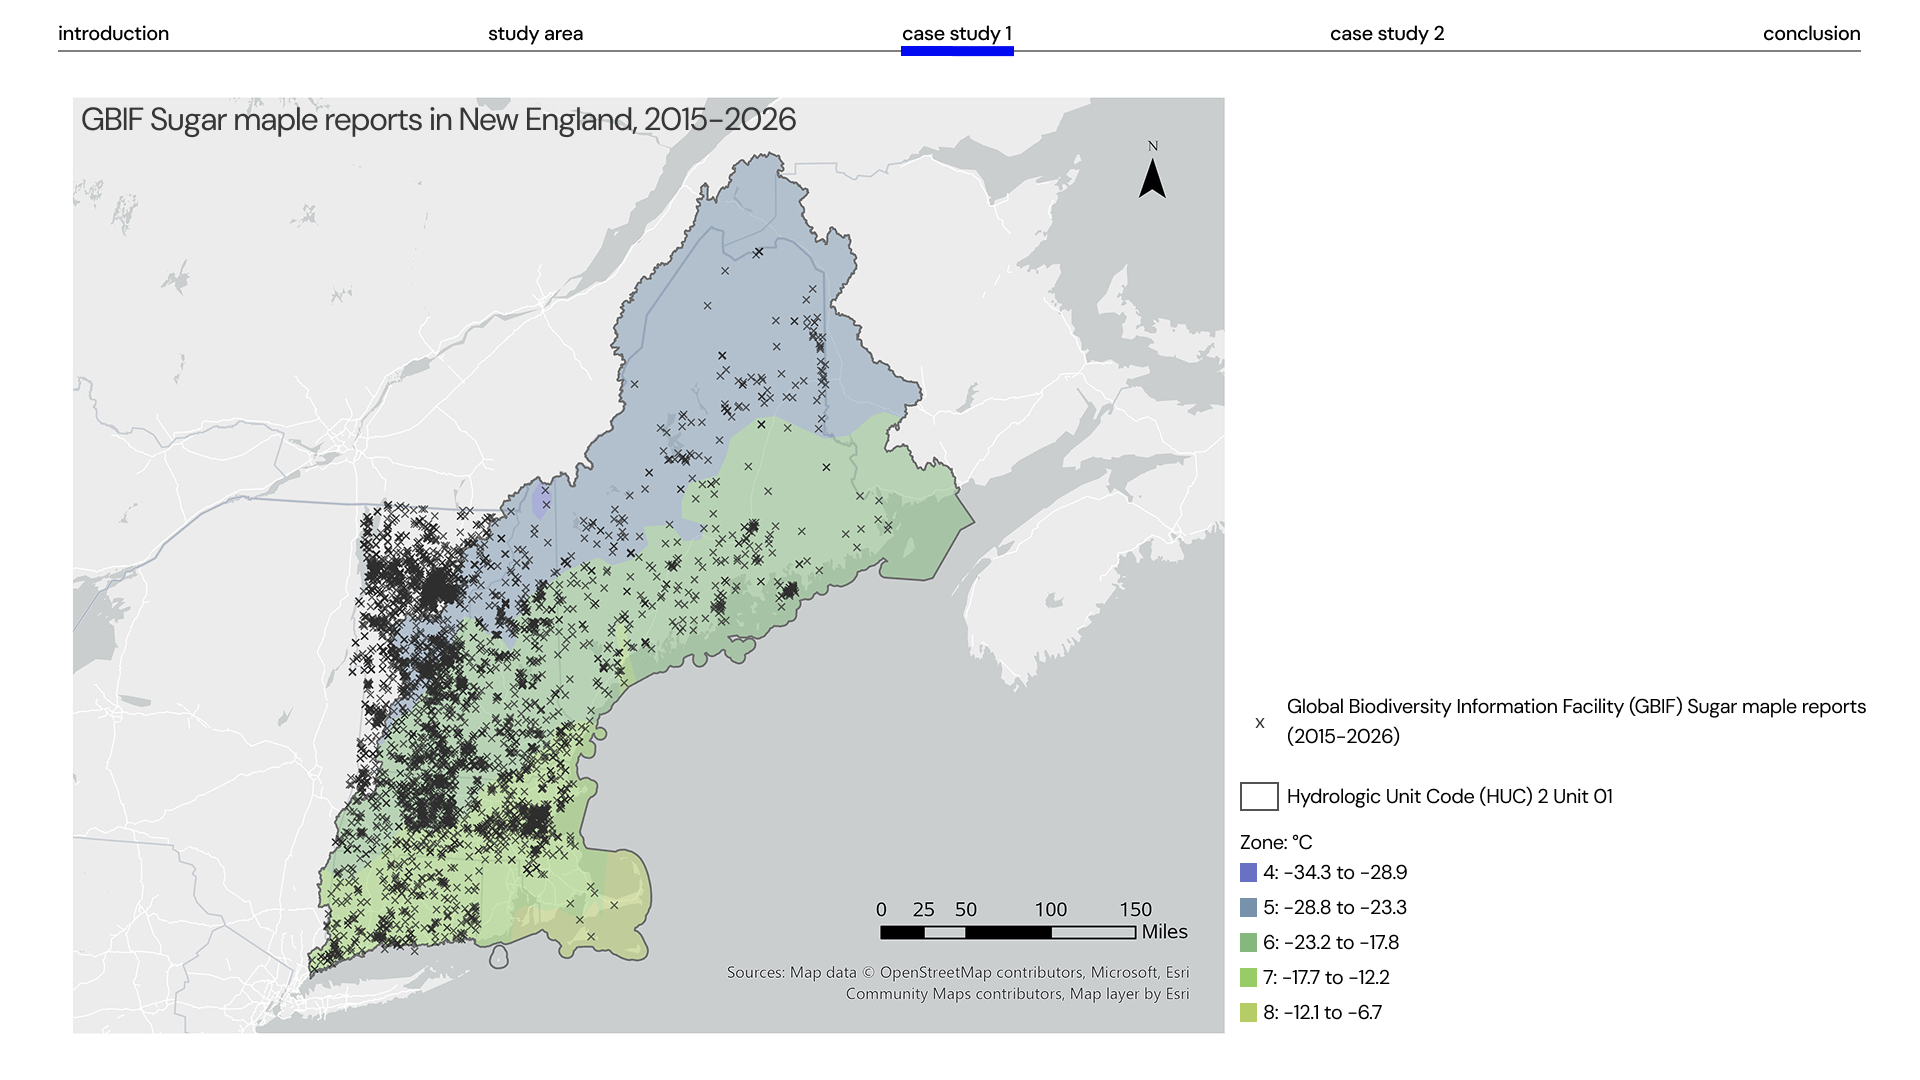Click the Zone 5 blue-gray swatch

pyautogui.click(x=1248, y=907)
